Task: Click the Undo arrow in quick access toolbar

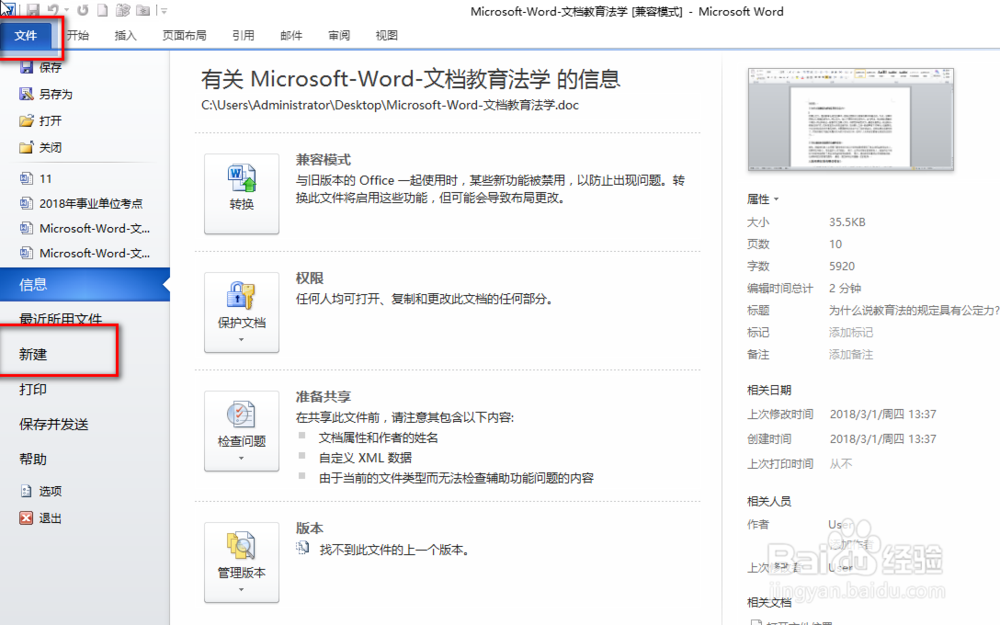Action: 53,10
